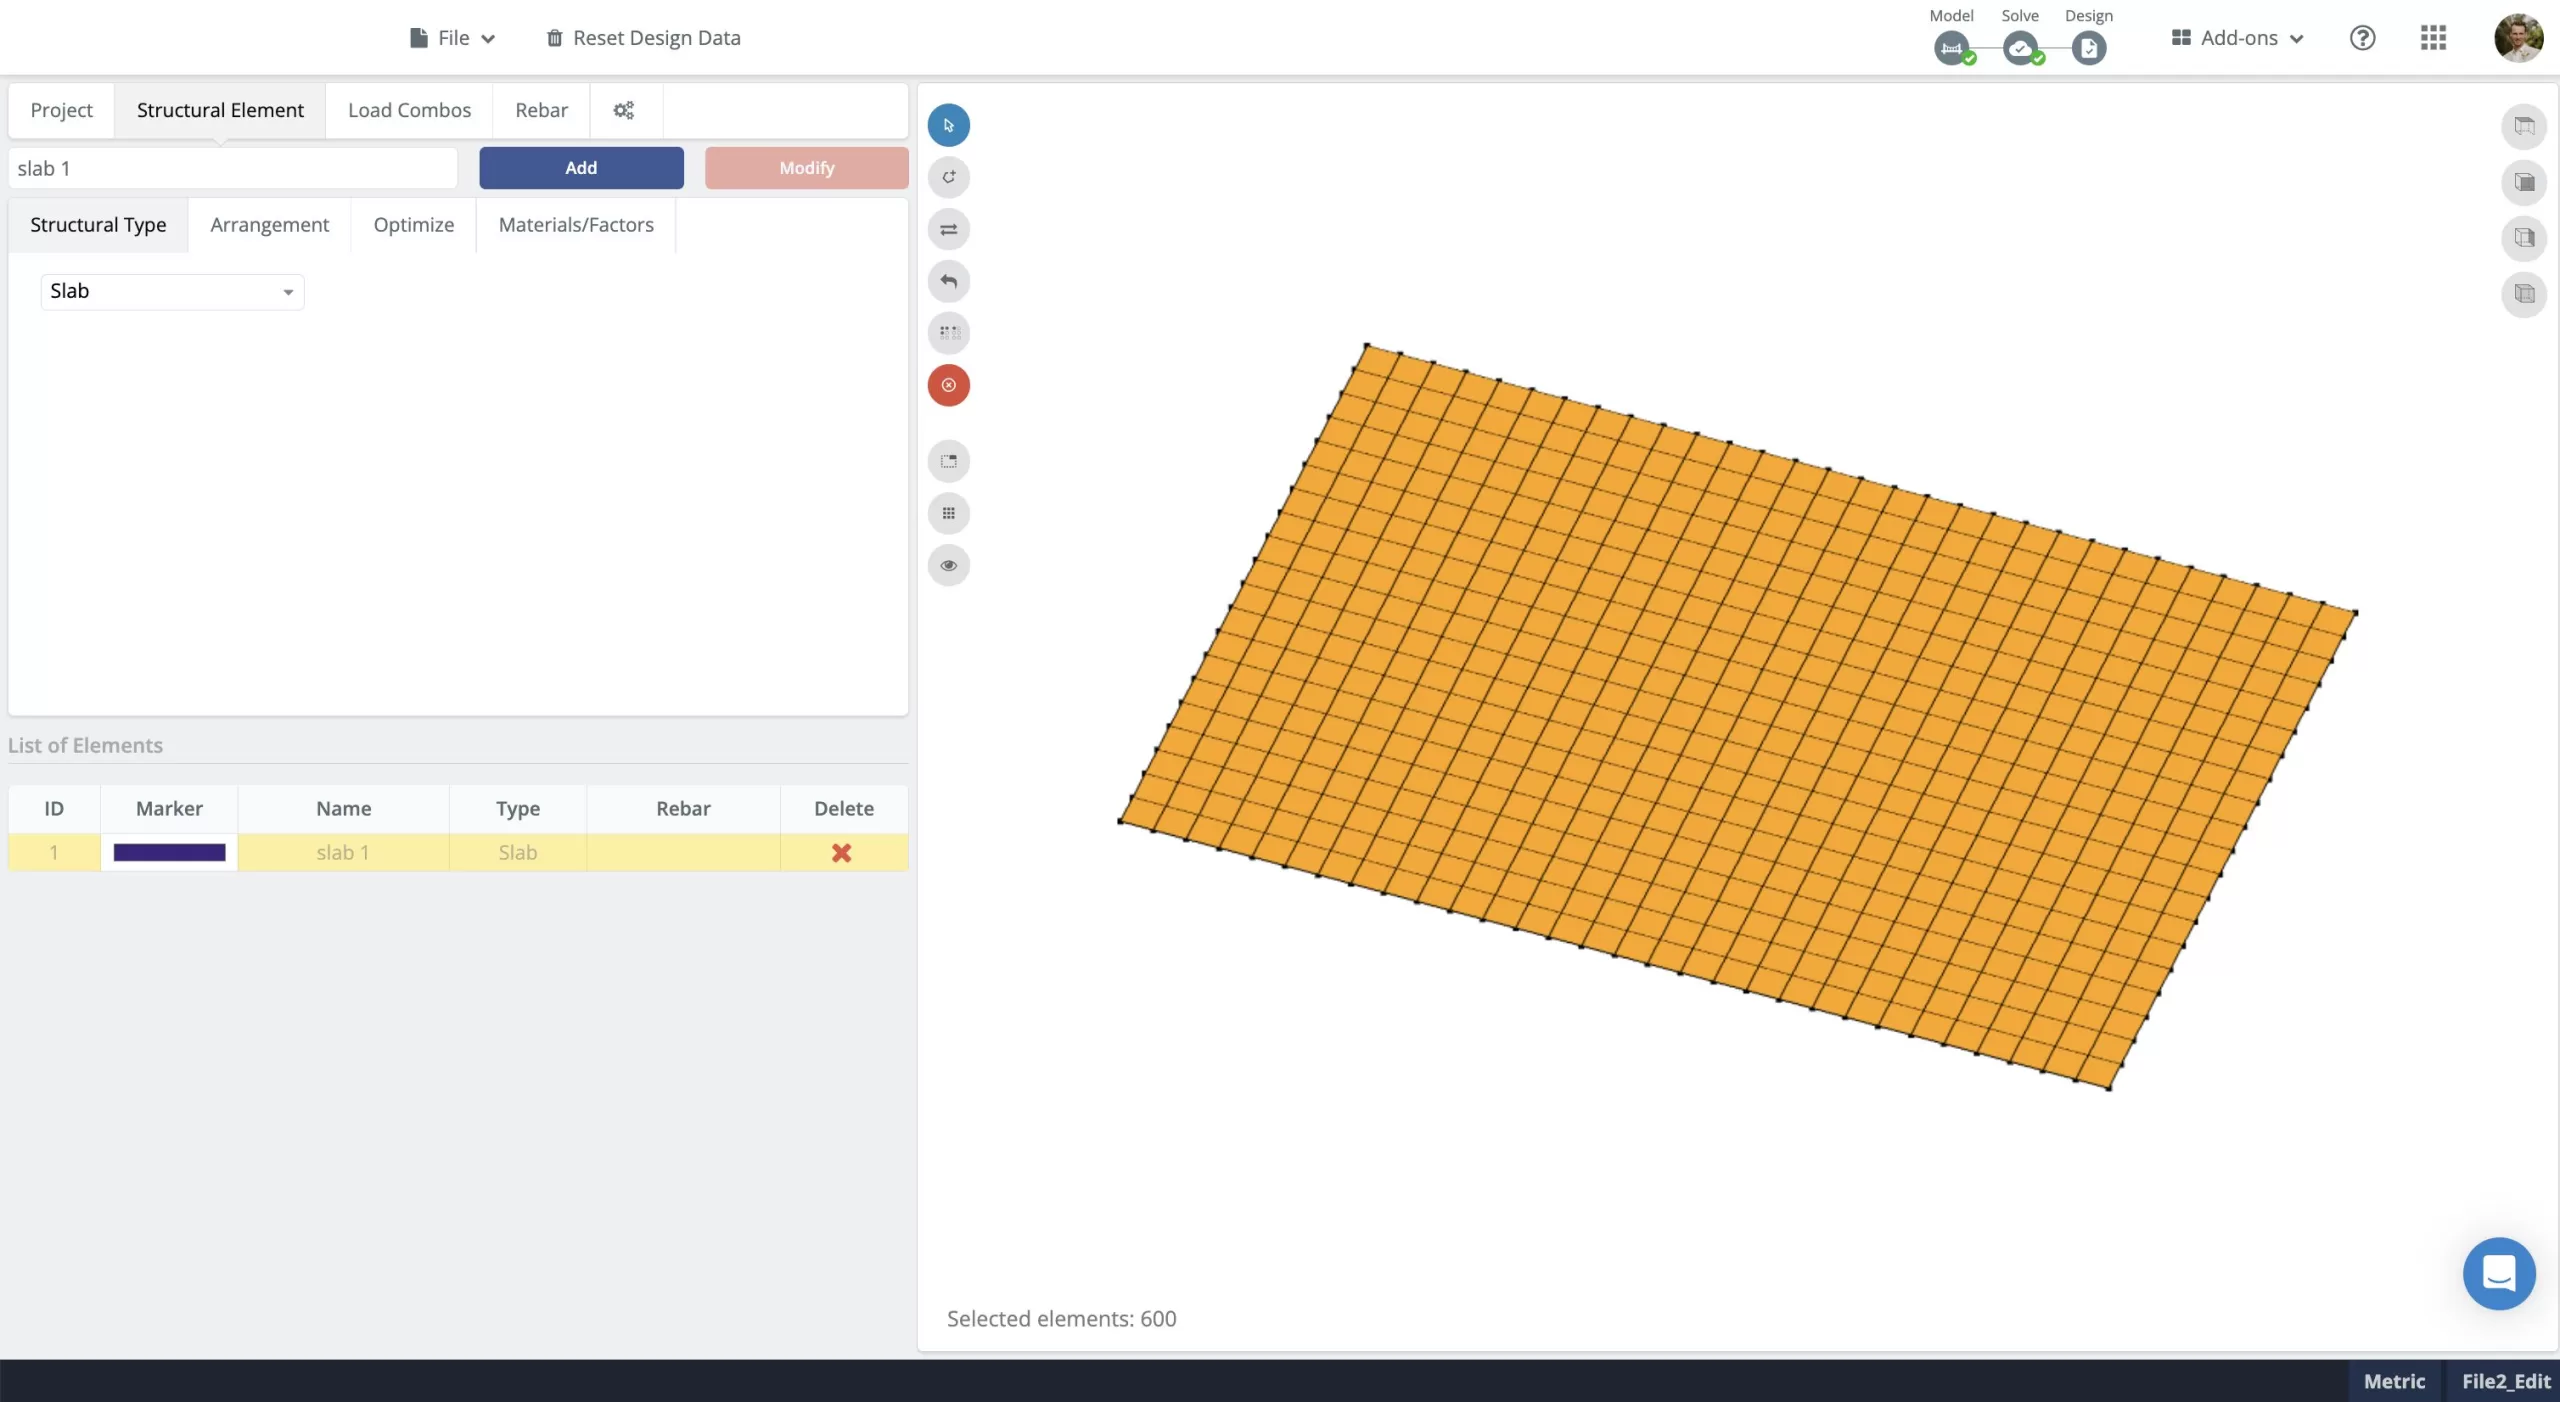Switch to side face cube view

(x=2524, y=238)
